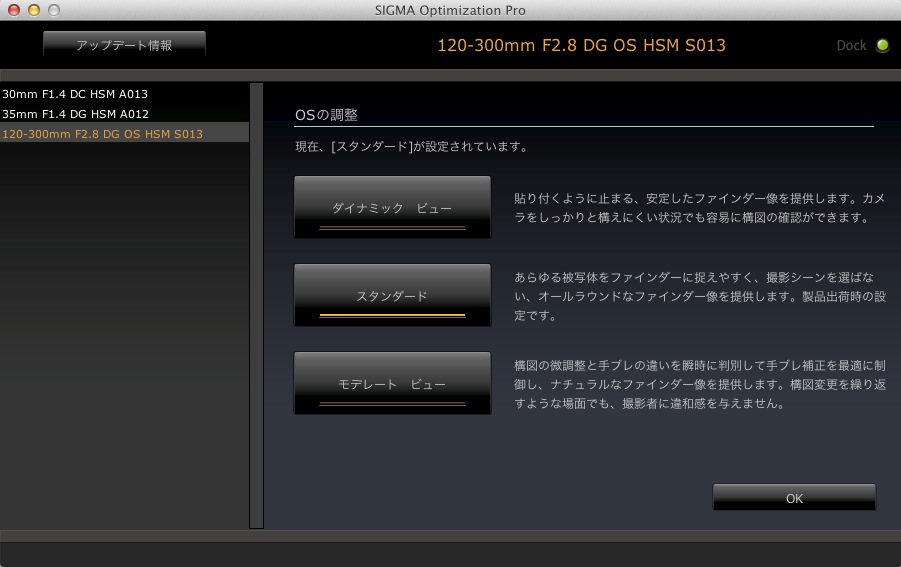Click the Dock label text
This screenshot has width=901, height=567.
[851, 45]
